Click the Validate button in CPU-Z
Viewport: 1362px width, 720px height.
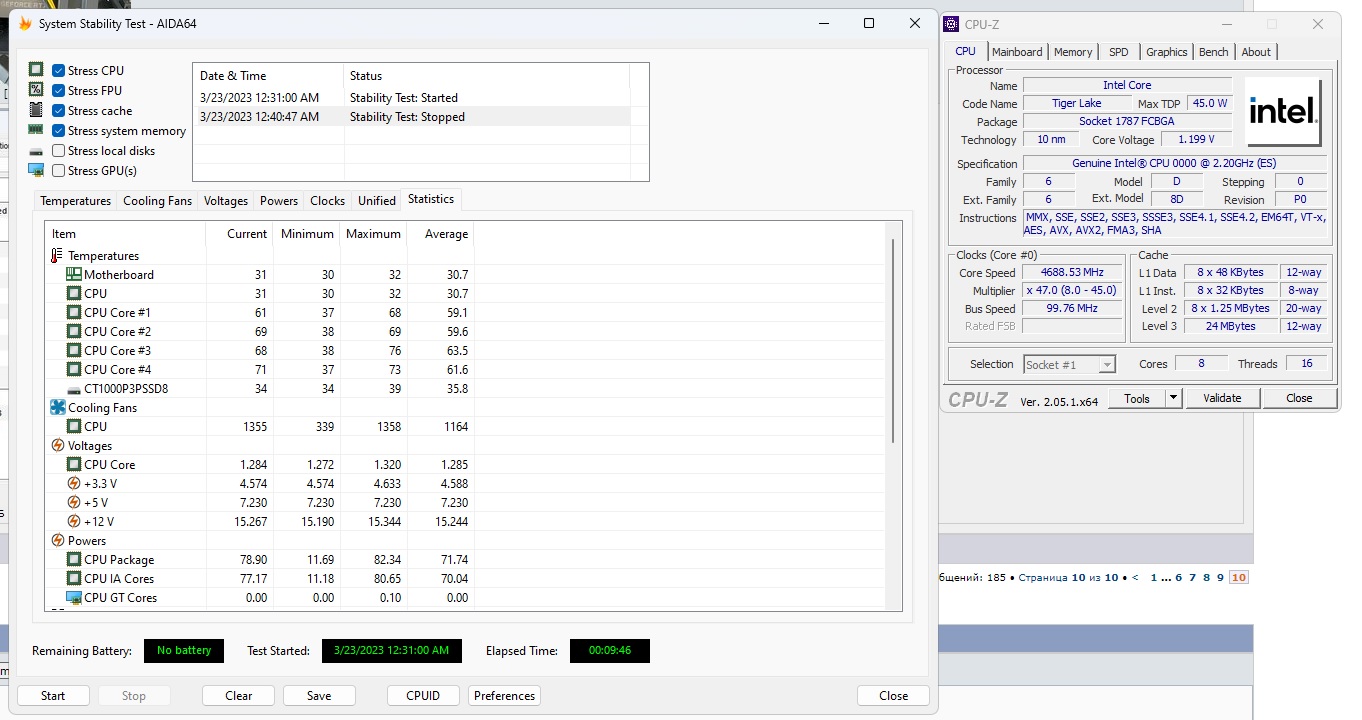[x=1222, y=398]
